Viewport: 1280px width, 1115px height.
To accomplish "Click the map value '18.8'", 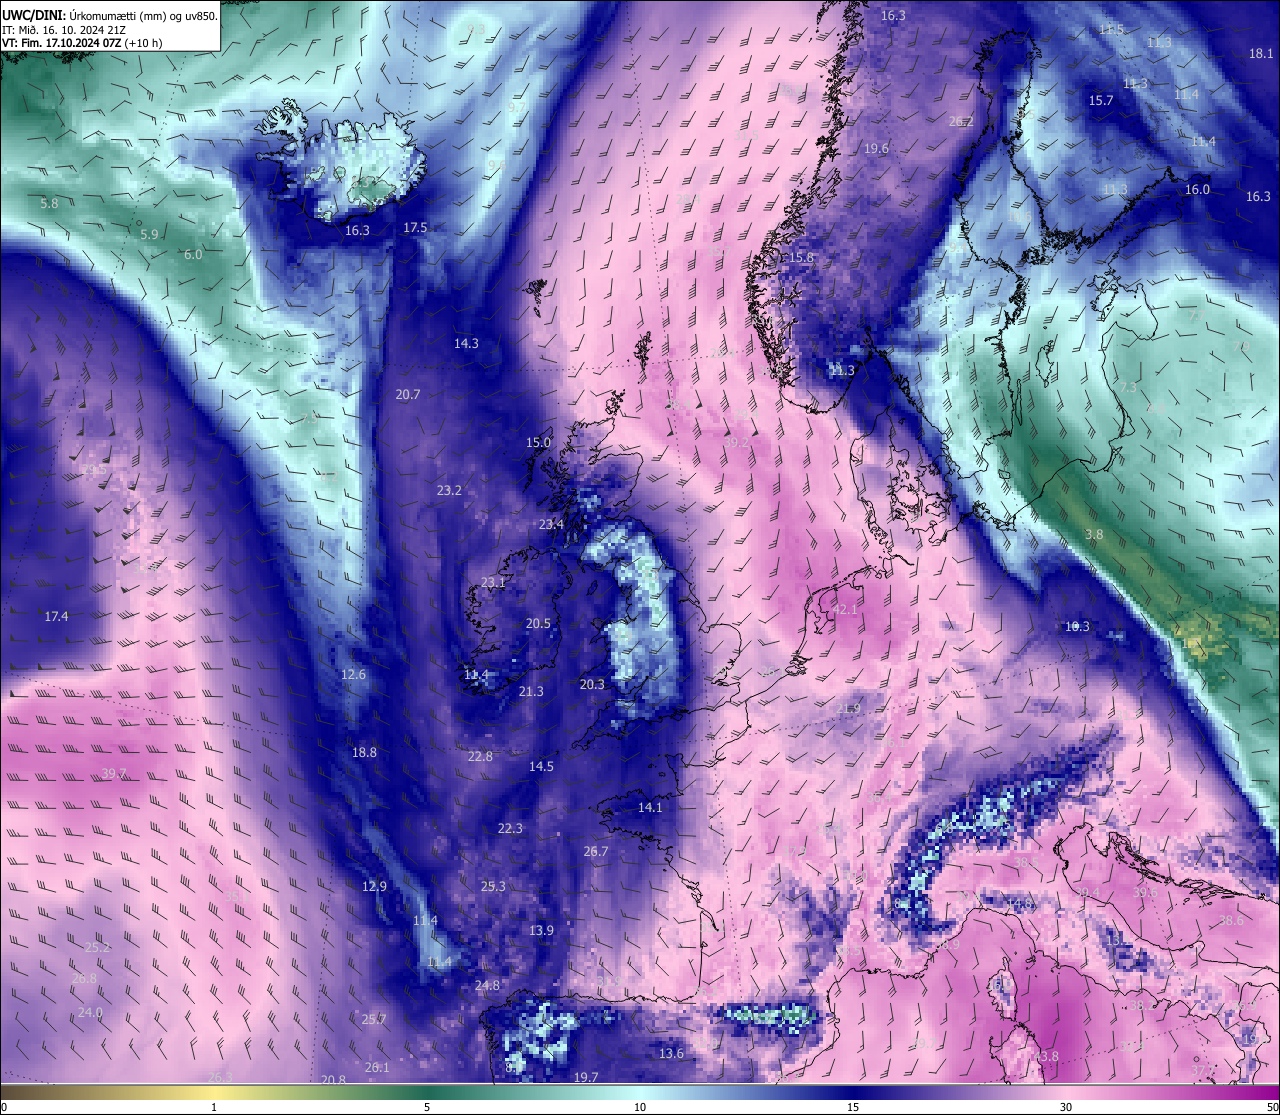I will pyautogui.click(x=364, y=753).
